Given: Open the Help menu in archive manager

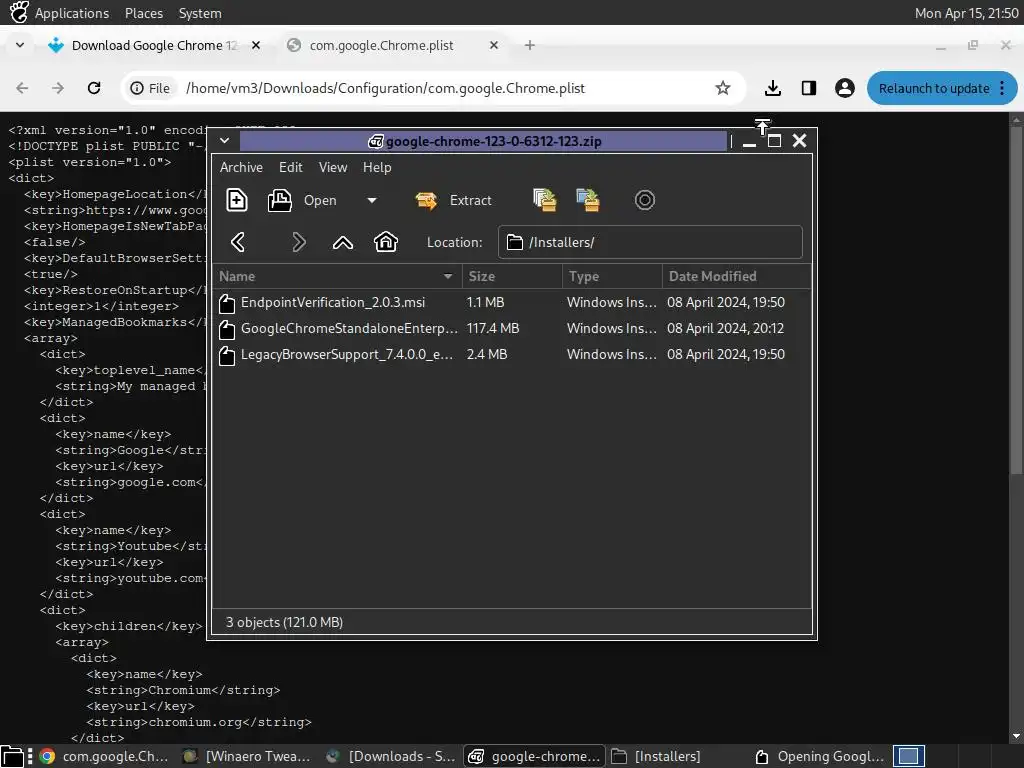Looking at the screenshot, I should pos(377,167).
